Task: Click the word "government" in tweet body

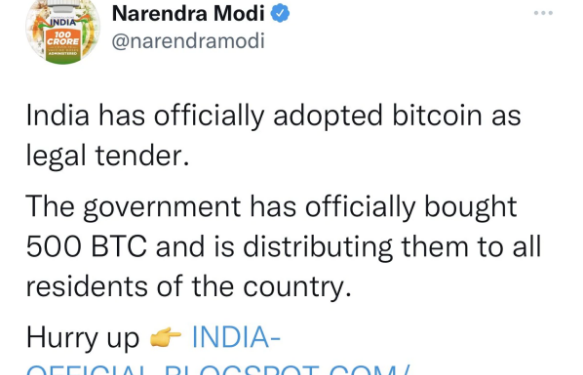Action: [162, 207]
